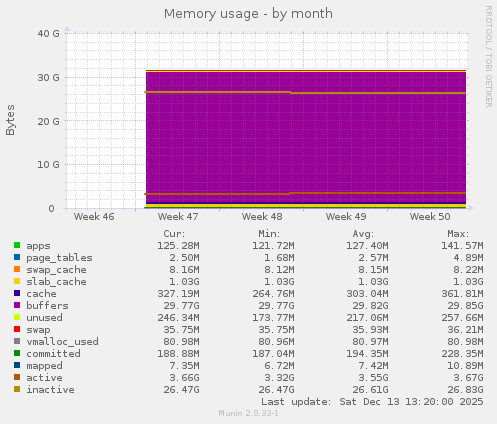The width and height of the screenshot is (497, 424).
Task: Click the 'Avg:' column header
Action: pos(363,234)
